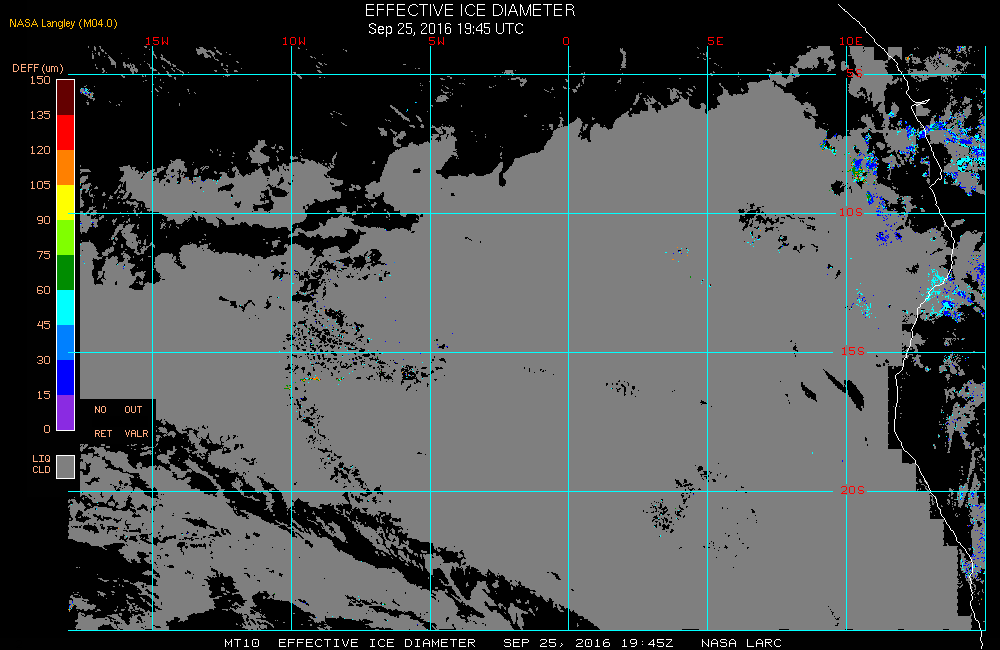Click the MT10 text in the footer
The width and height of the screenshot is (1000, 650).
242,643
